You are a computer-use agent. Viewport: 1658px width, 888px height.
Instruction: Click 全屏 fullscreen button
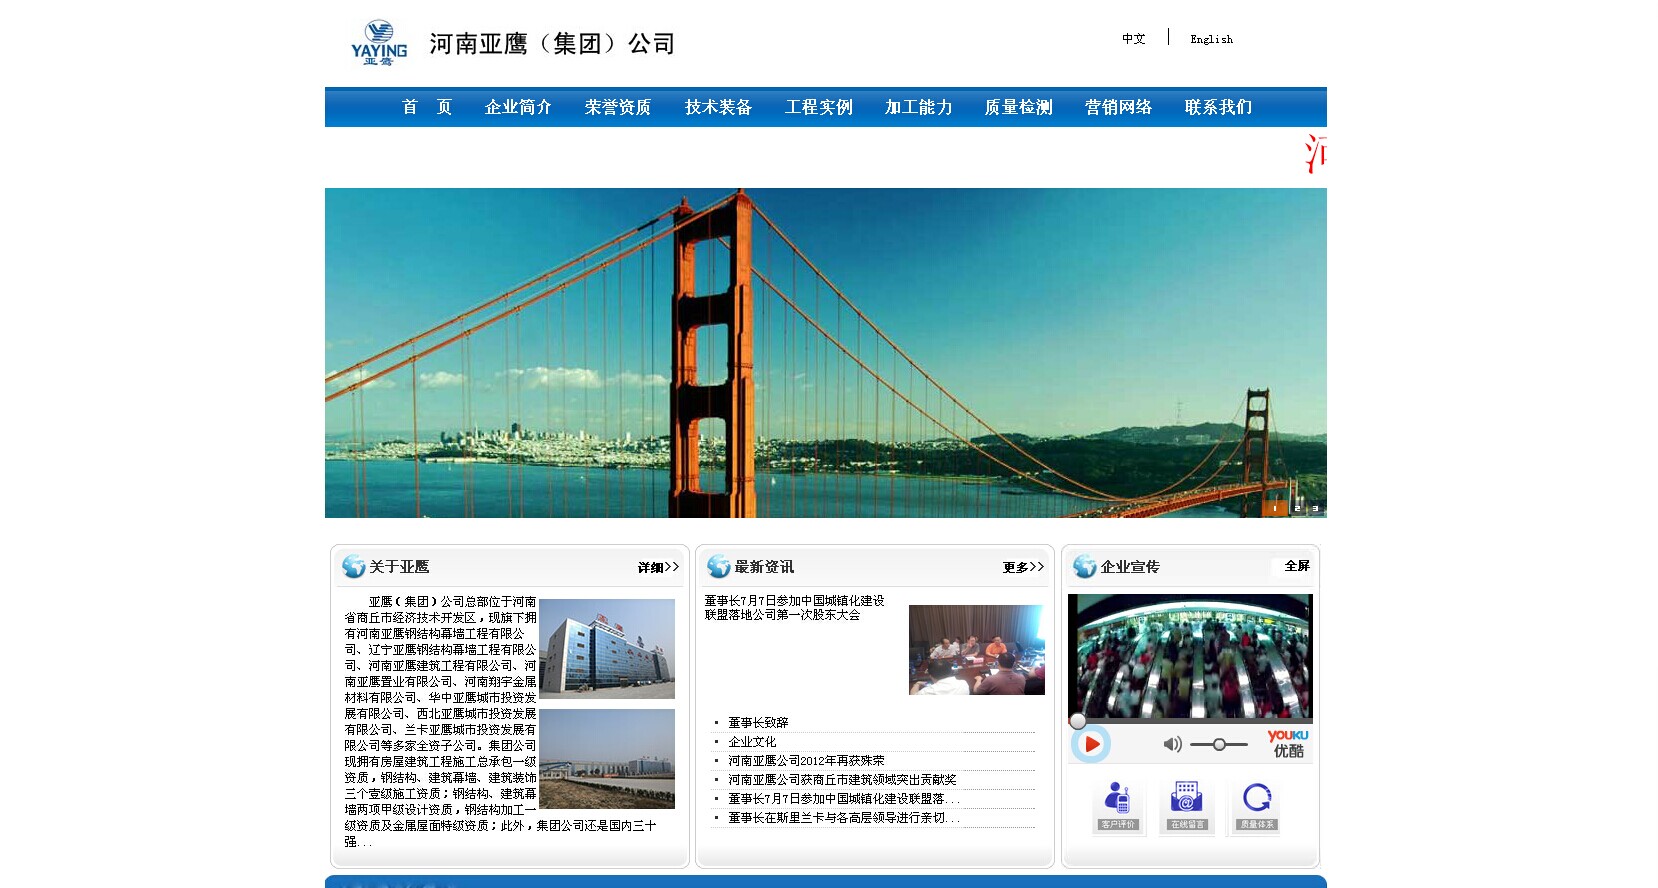point(1297,566)
